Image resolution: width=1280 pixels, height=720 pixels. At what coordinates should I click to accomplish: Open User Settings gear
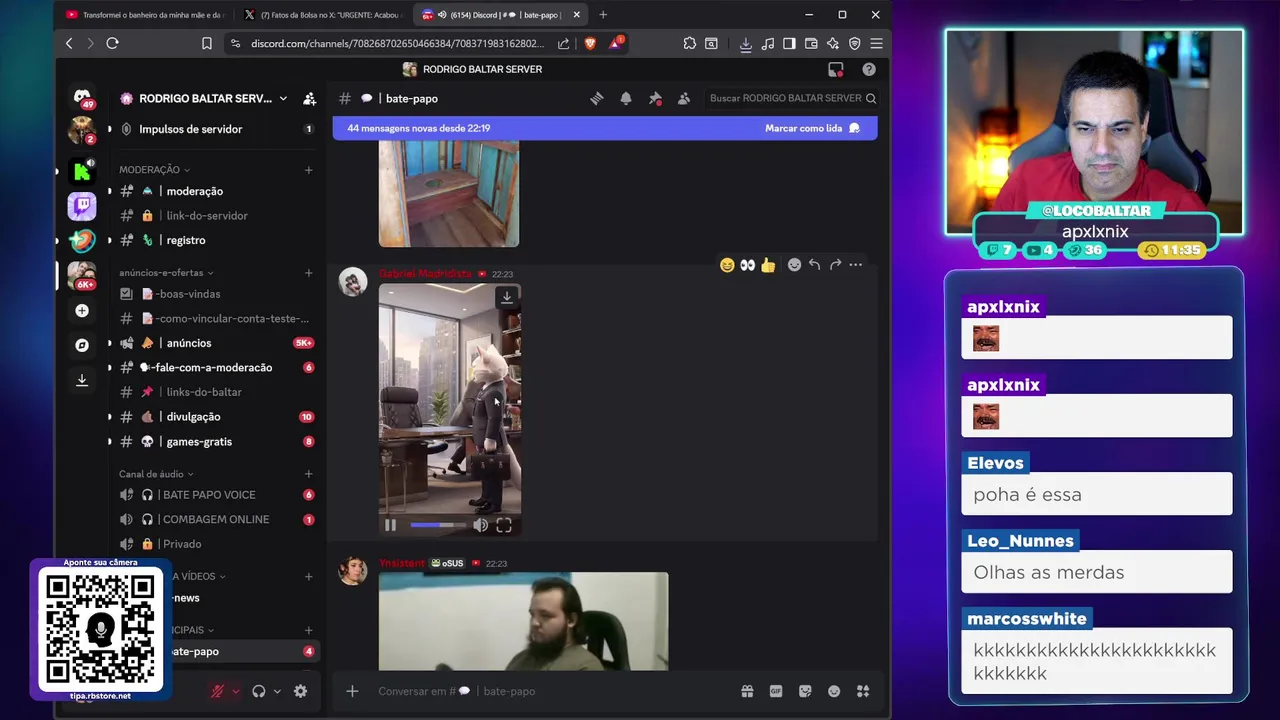300,691
